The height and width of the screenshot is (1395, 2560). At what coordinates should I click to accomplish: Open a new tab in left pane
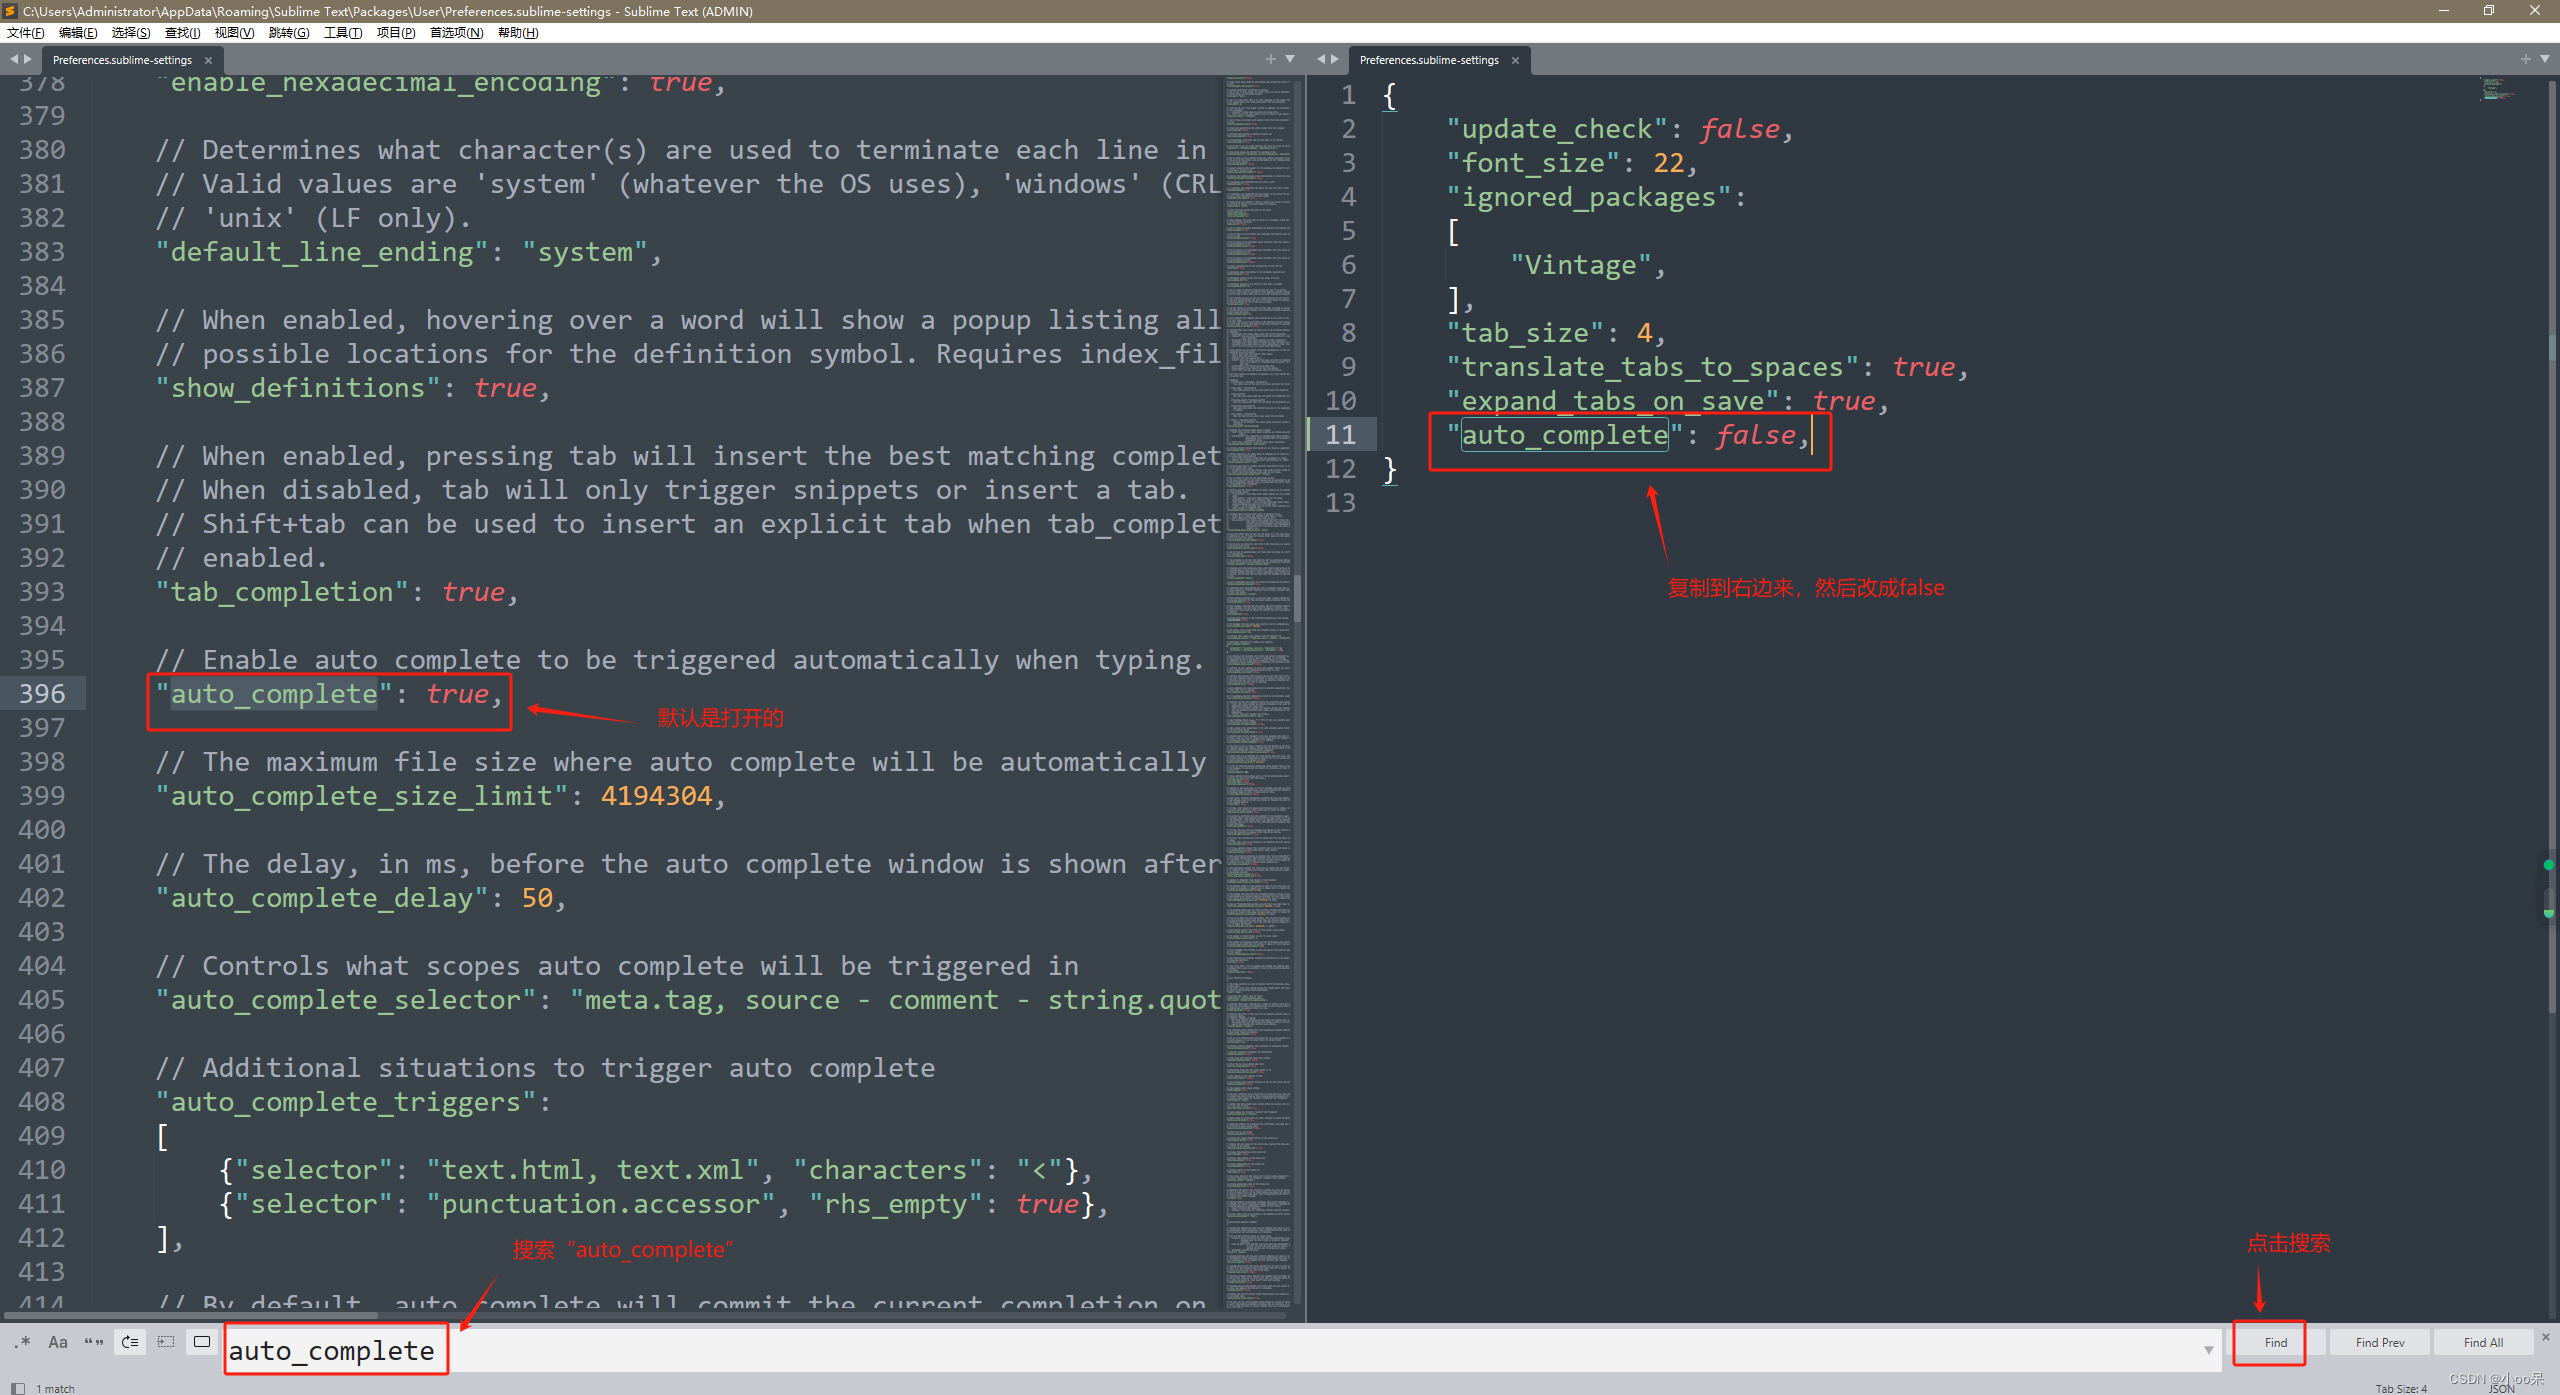coord(1271,59)
